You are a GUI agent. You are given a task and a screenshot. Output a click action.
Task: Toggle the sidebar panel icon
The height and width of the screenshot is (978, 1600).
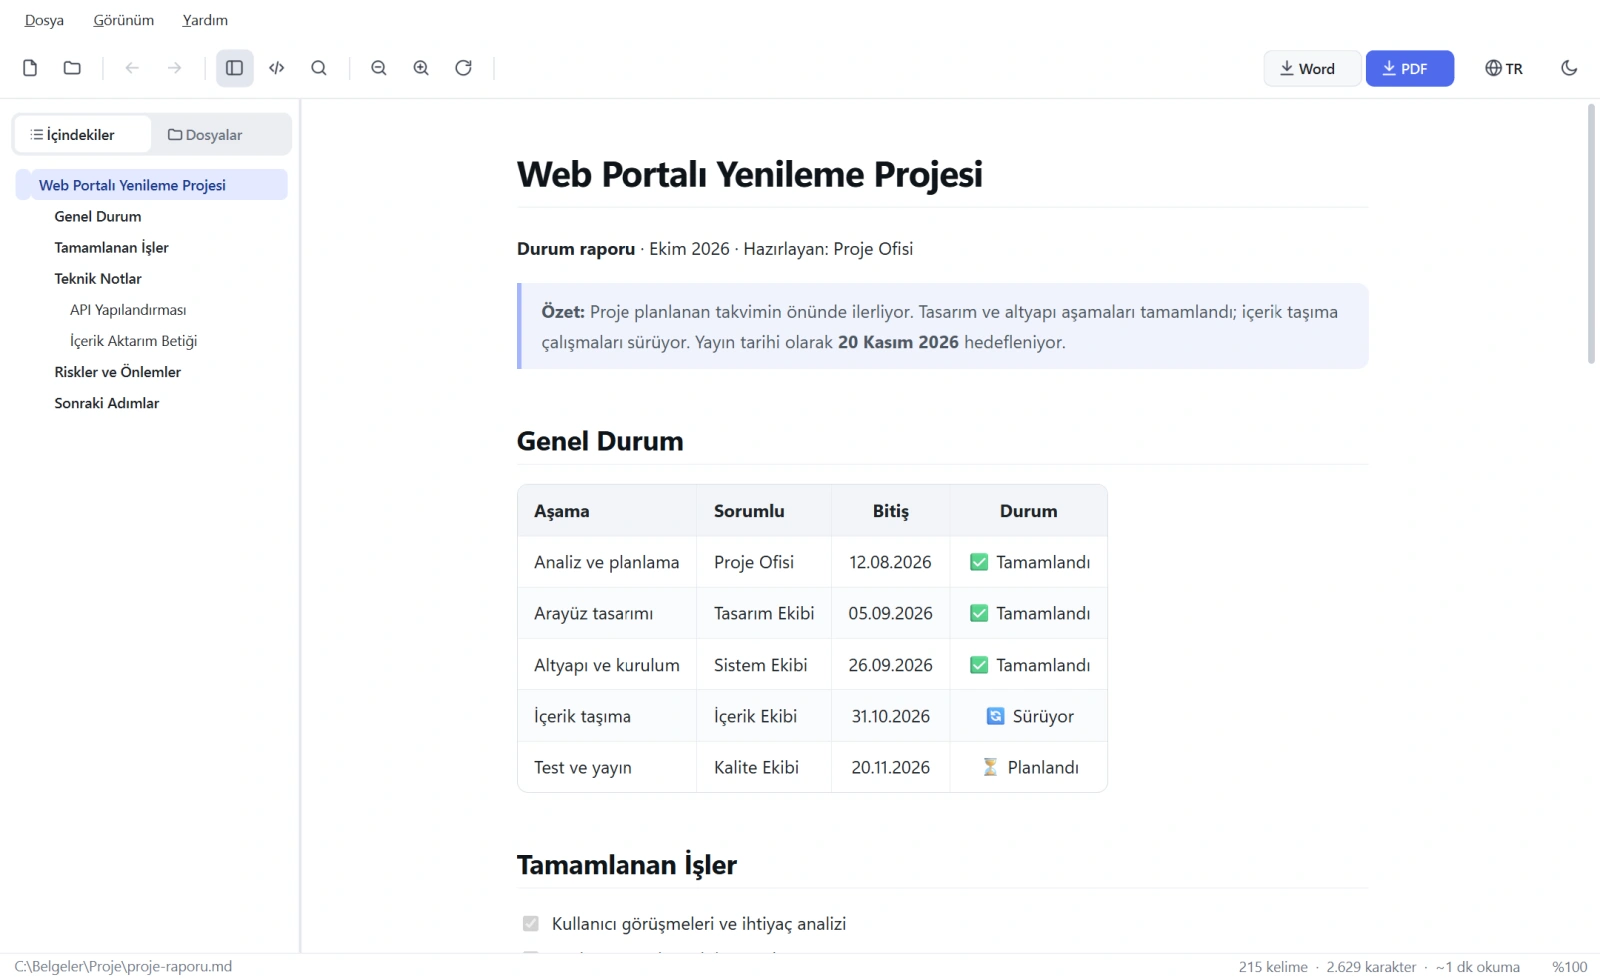coord(235,68)
